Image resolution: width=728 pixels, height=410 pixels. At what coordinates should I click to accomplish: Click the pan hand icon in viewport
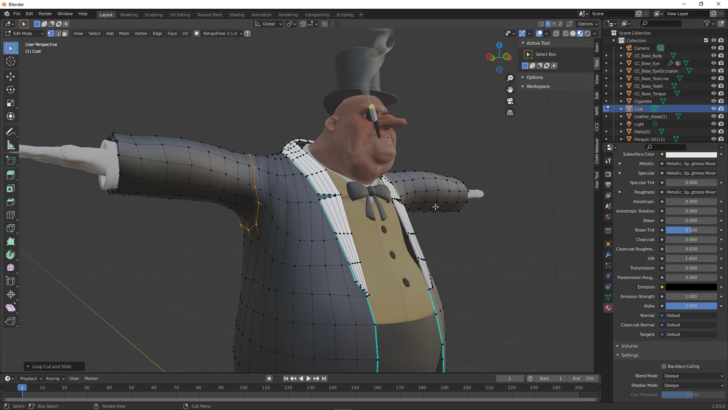pyautogui.click(x=510, y=89)
